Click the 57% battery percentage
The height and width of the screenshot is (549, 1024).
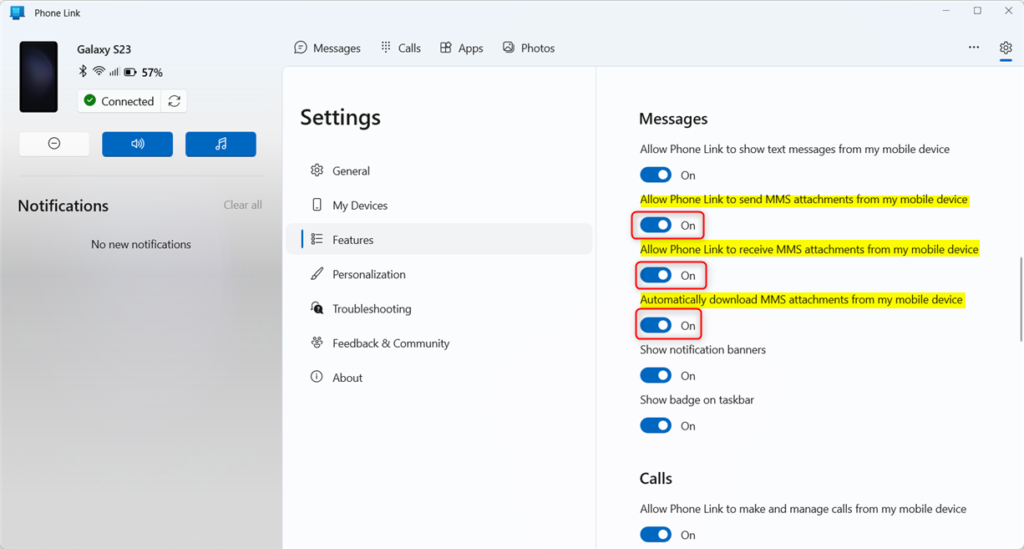click(152, 72)
